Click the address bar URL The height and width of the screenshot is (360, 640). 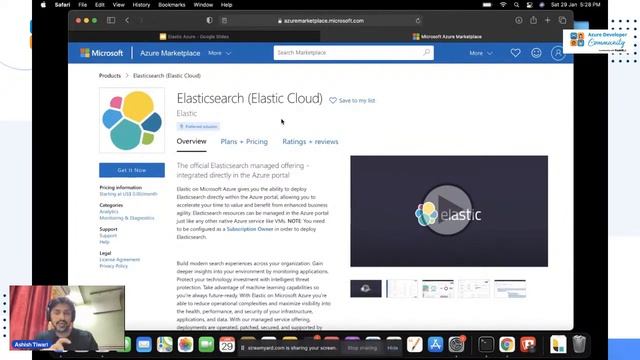324,21
